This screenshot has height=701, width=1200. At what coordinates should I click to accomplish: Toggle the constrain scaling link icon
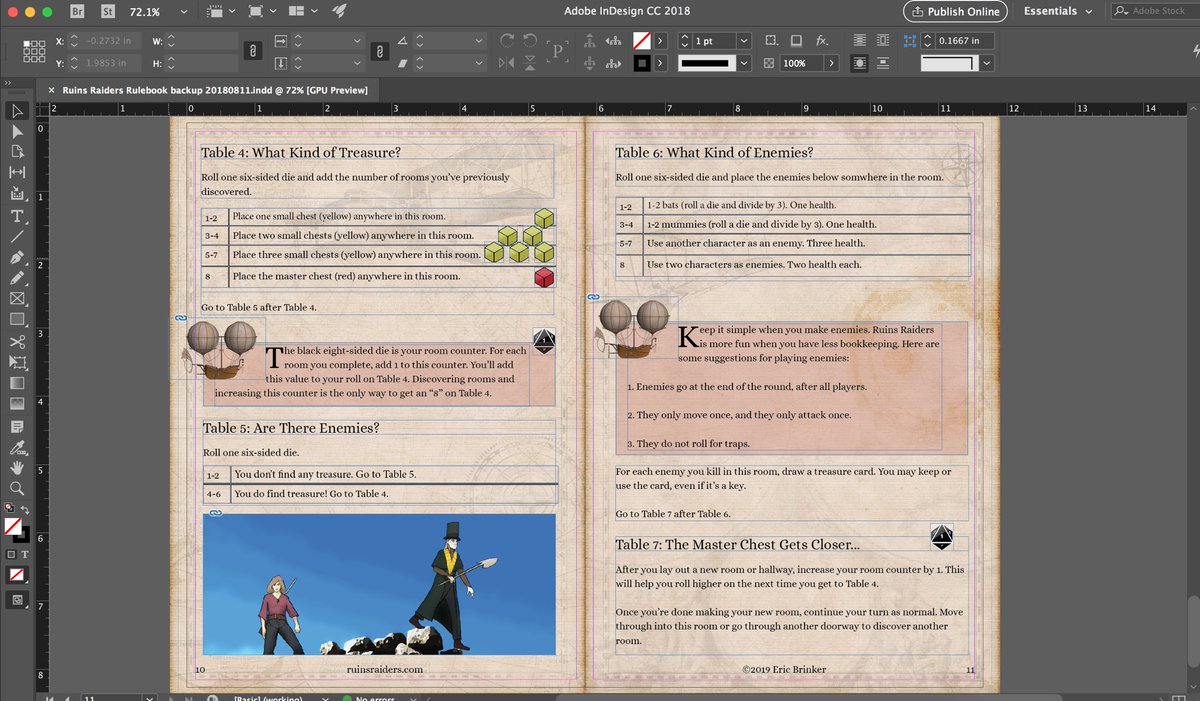379,51
